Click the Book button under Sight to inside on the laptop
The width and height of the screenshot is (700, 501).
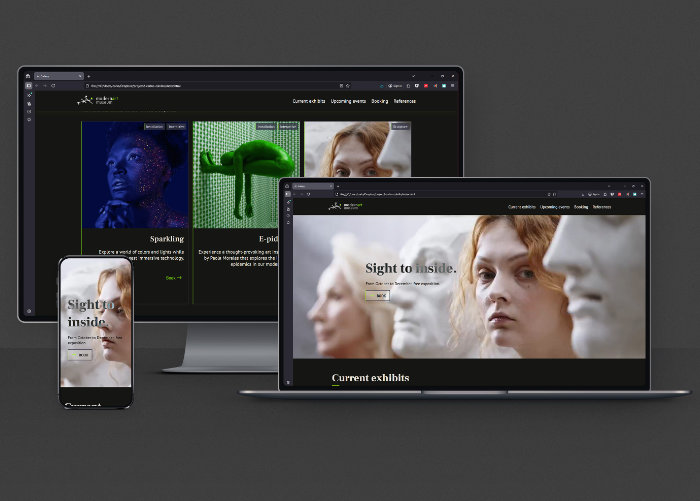point(377,296)
